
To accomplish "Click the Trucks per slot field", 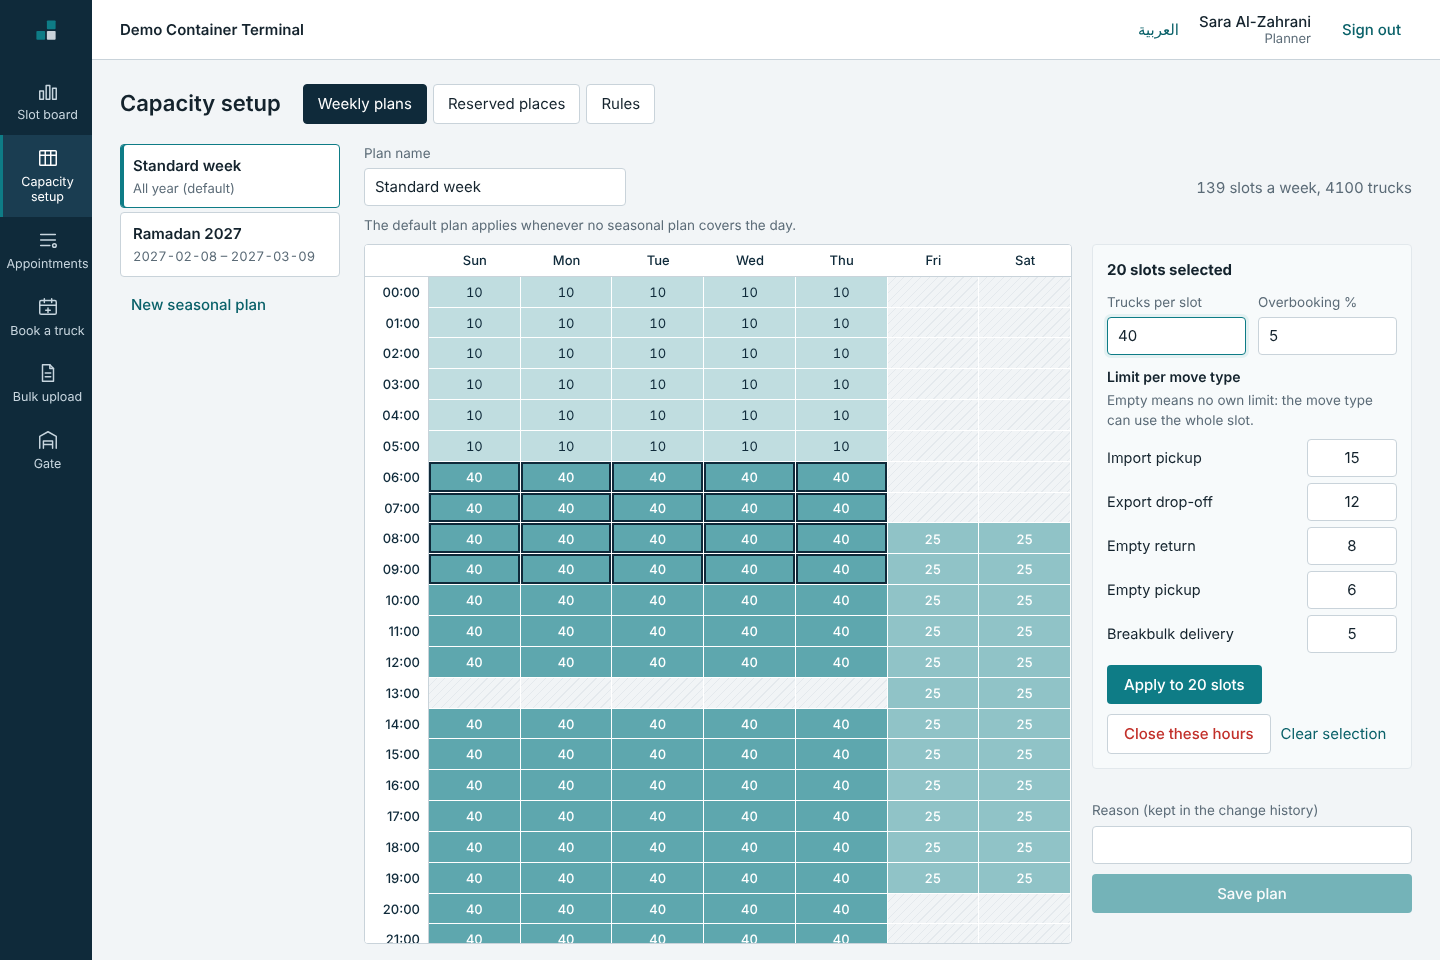I will 1176,336.
